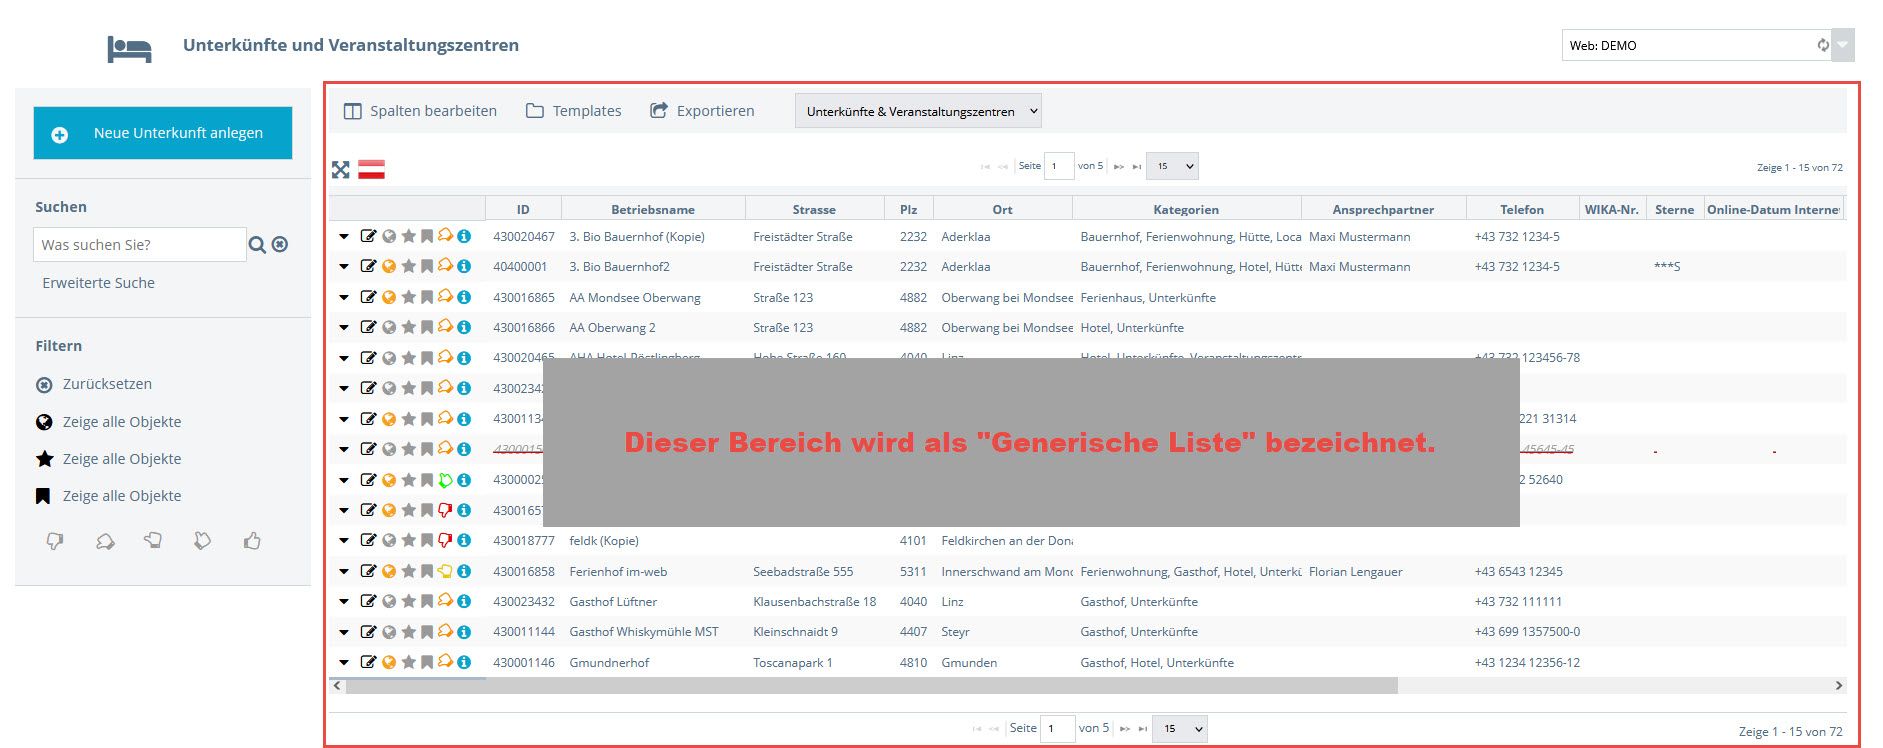The height and width of the screenshot is (748, 1883).
Task: Sort by Strasse column header
Action: pyautogui.click(x=814, y=209)
